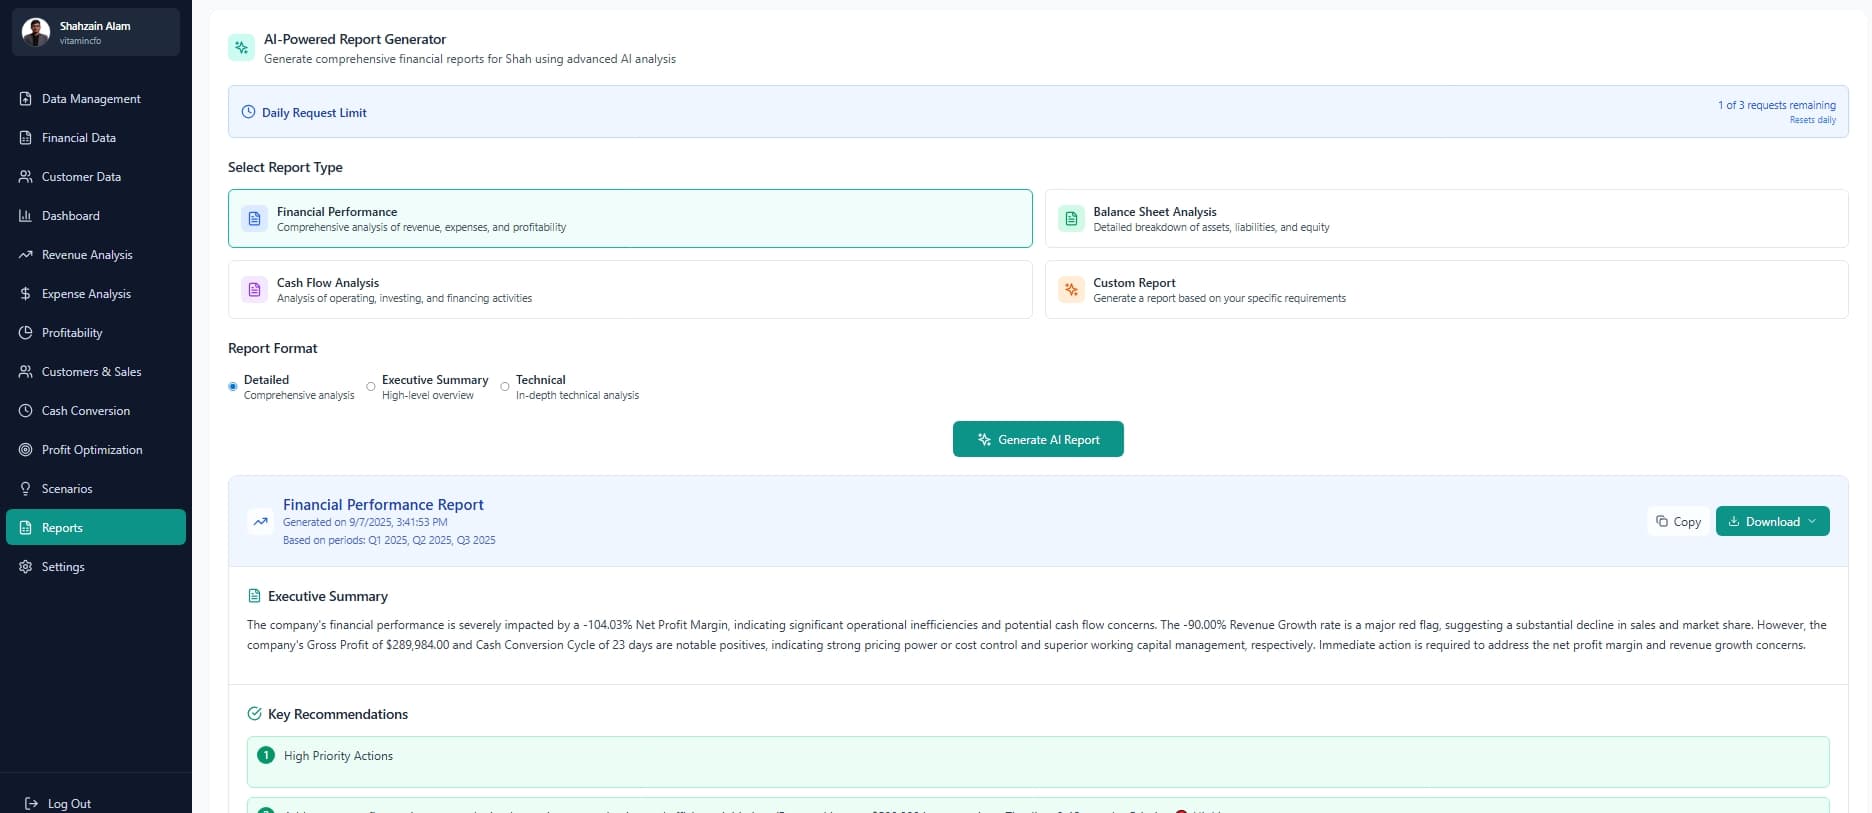Click the Cash Flow Analysis purple icon
Screen dimensions: 1872x813
[254, 290]
